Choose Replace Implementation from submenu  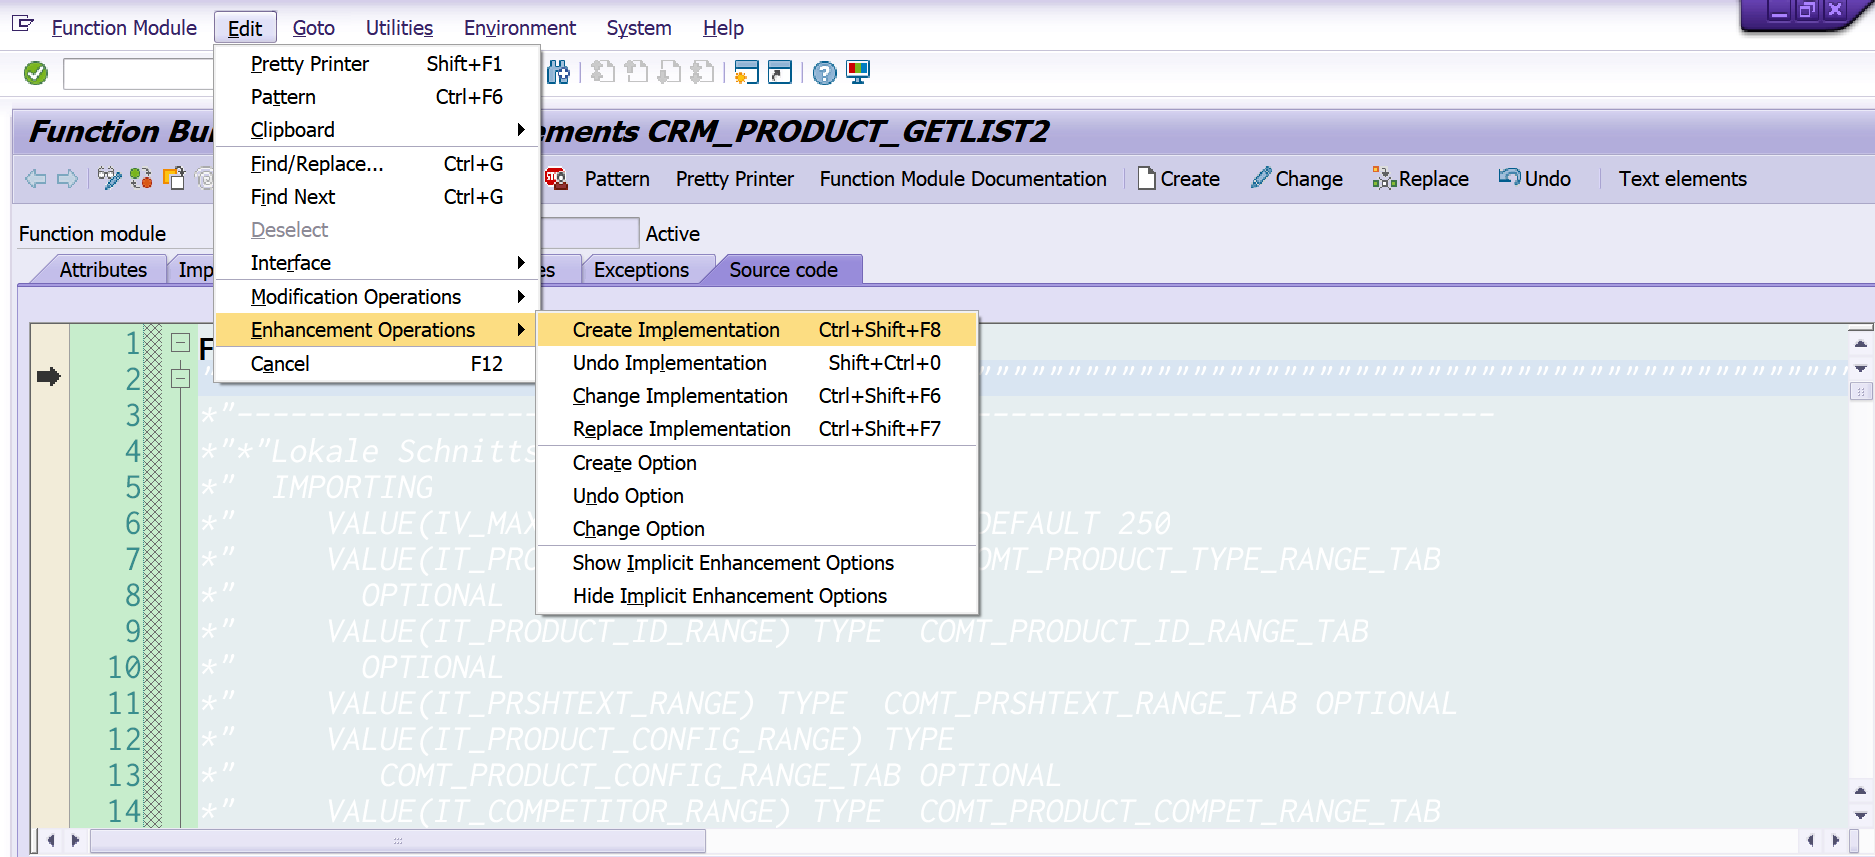757,429
